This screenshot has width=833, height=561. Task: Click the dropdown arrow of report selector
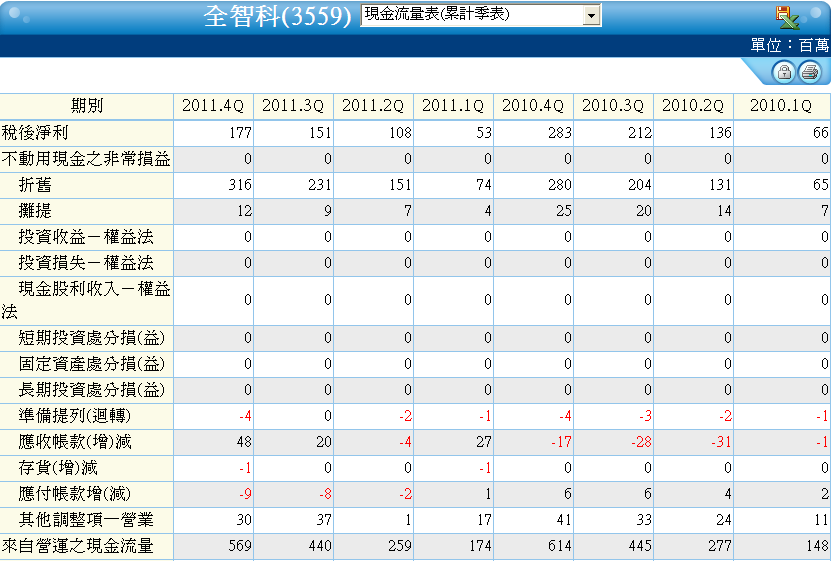[x=591, y=15]
